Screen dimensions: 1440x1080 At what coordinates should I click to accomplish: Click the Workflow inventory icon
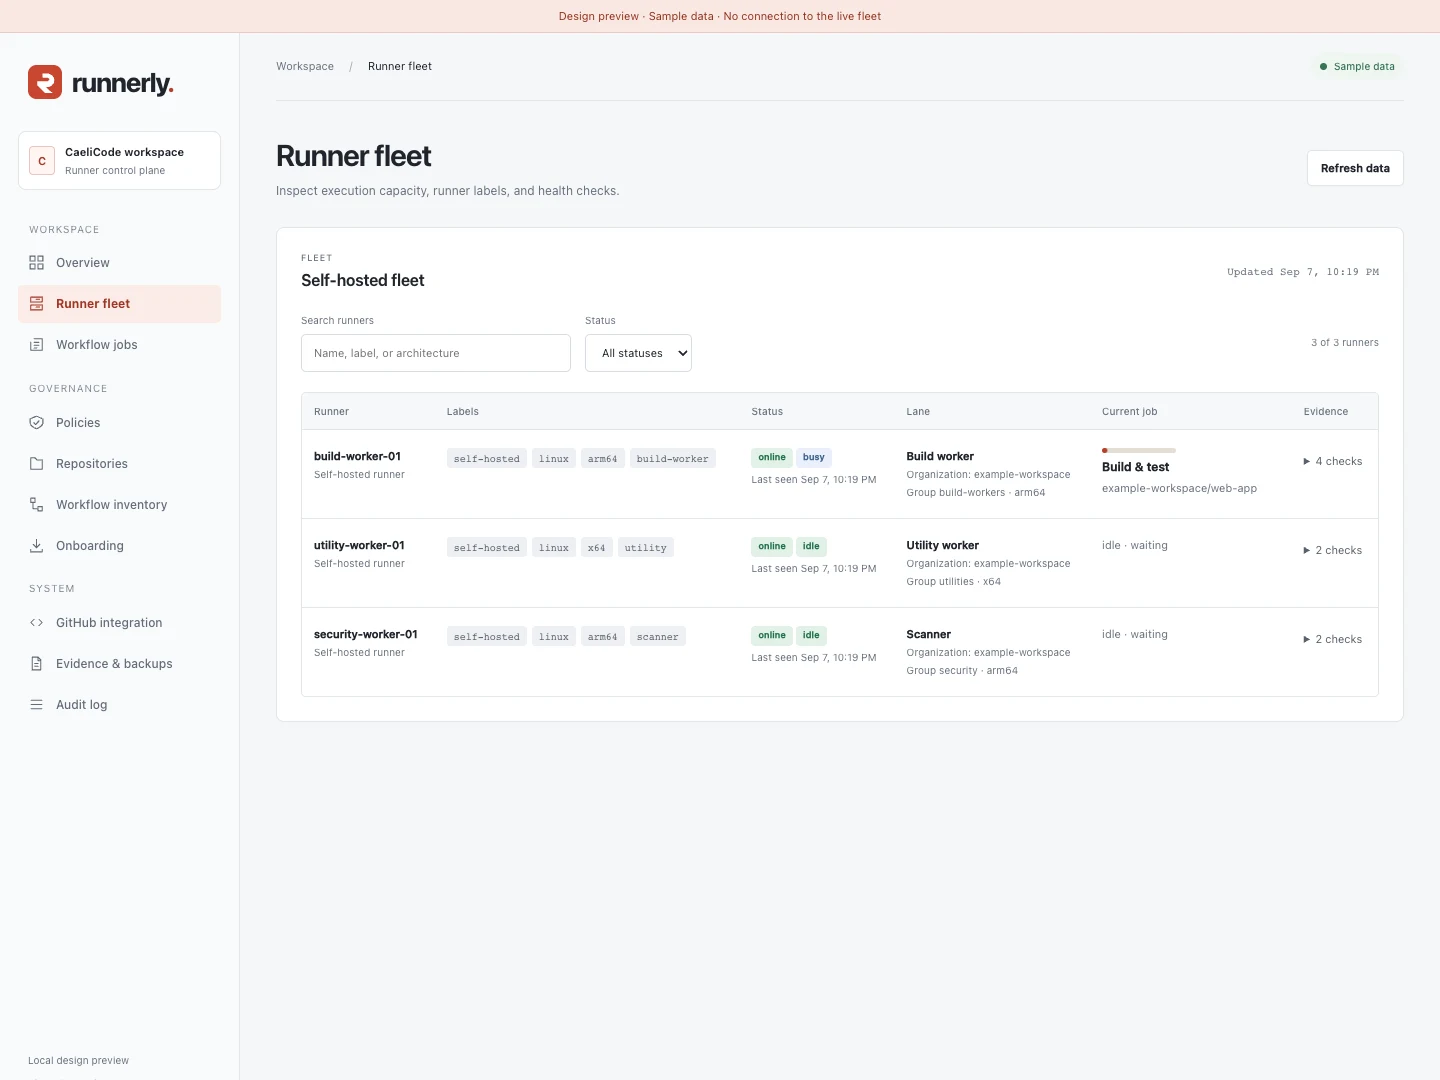coord(37,505)
